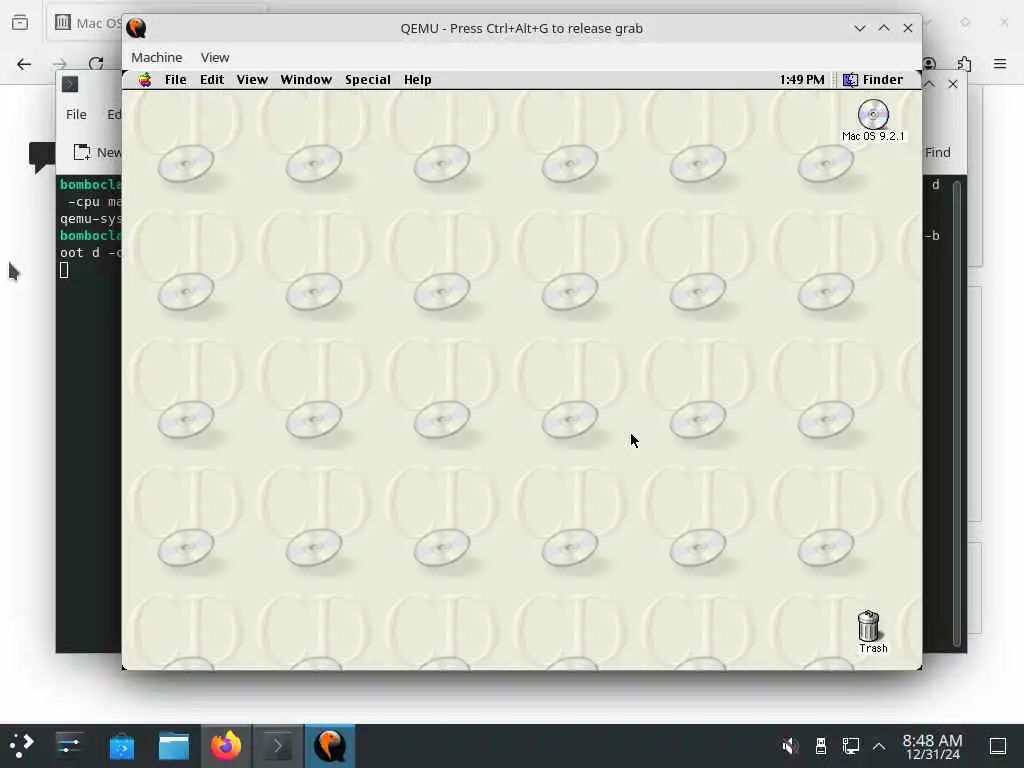
Task: Click the terminal app icon in title bar
Action: click(x=70, y=84)
